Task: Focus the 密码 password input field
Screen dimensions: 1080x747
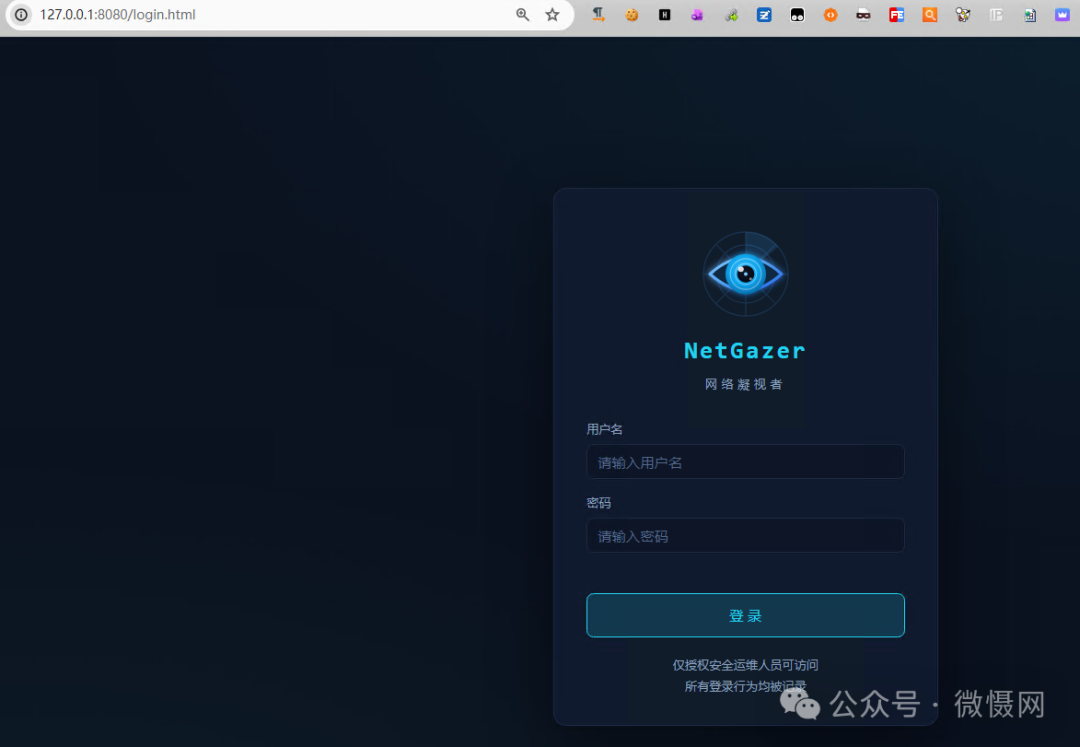Action: tap(745, 536)
